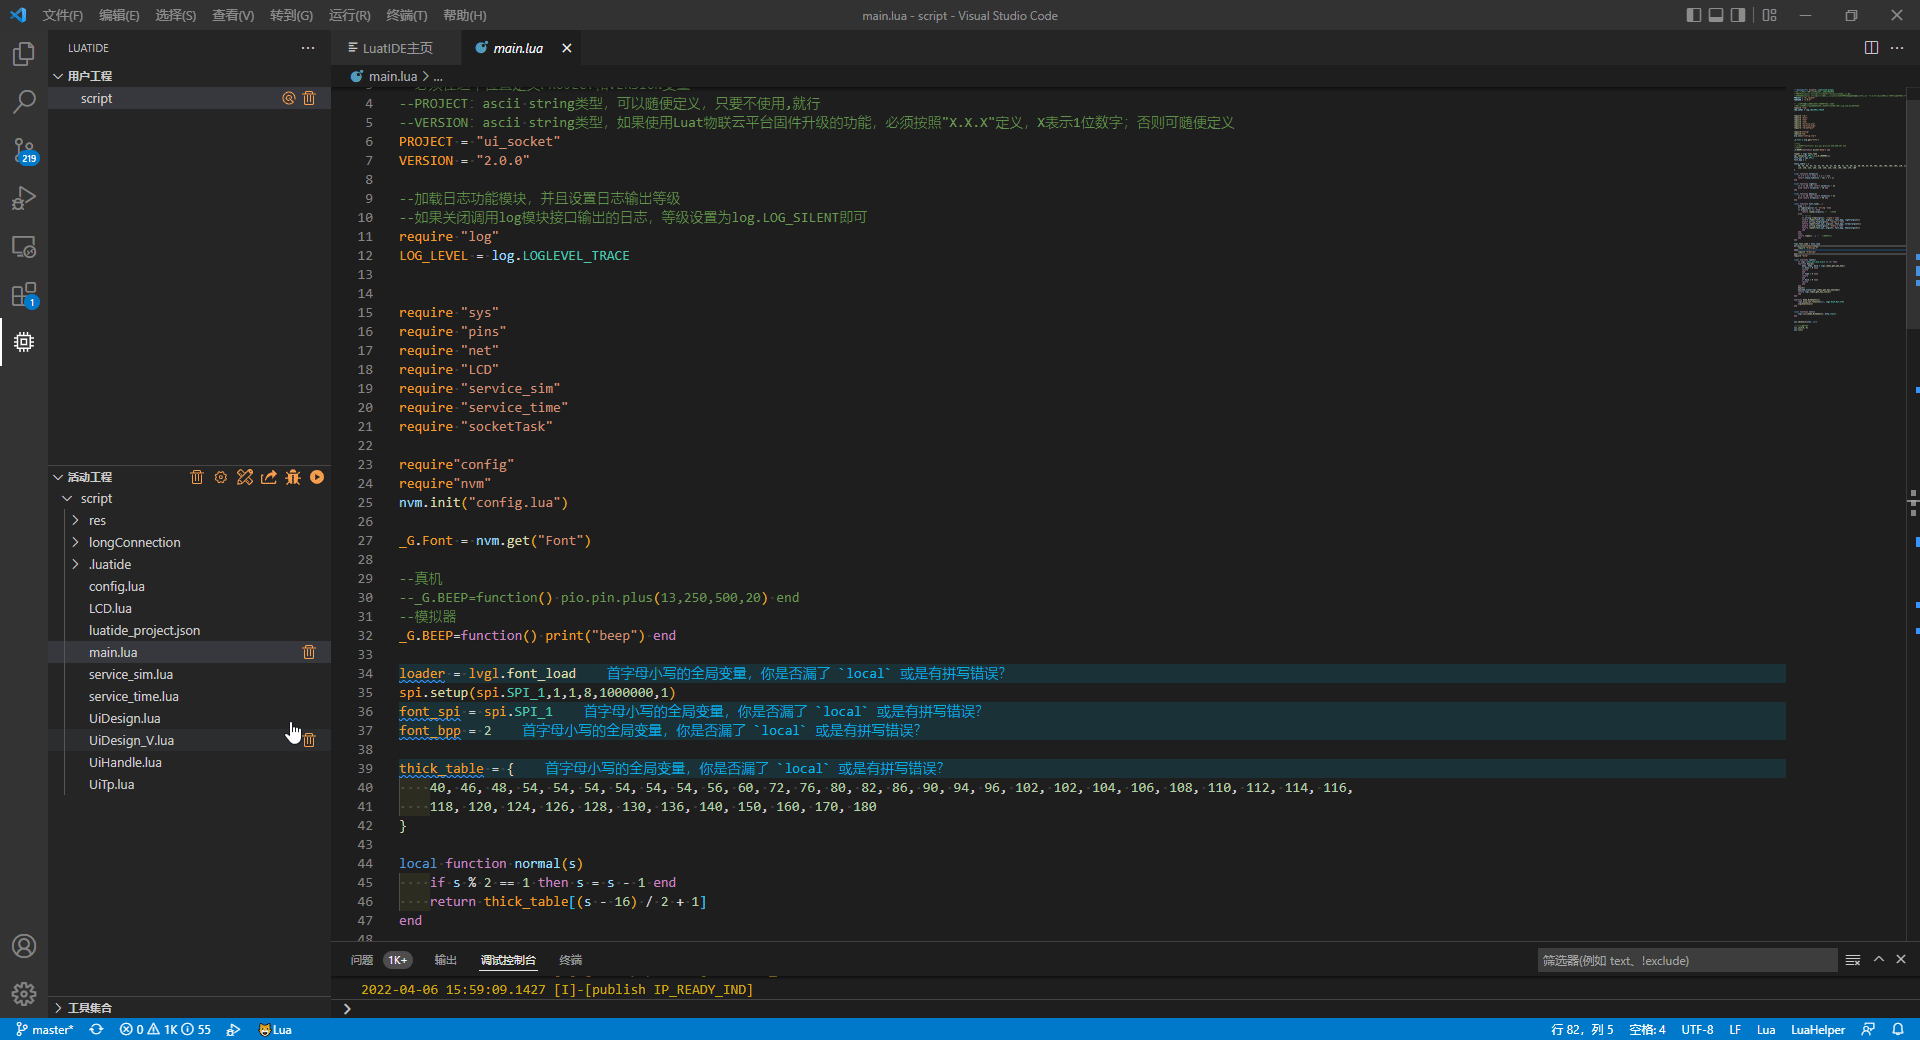Delete the active project via trash icon
The height and width of the screenshot is (1040, 1920).
tap(197, 477)
